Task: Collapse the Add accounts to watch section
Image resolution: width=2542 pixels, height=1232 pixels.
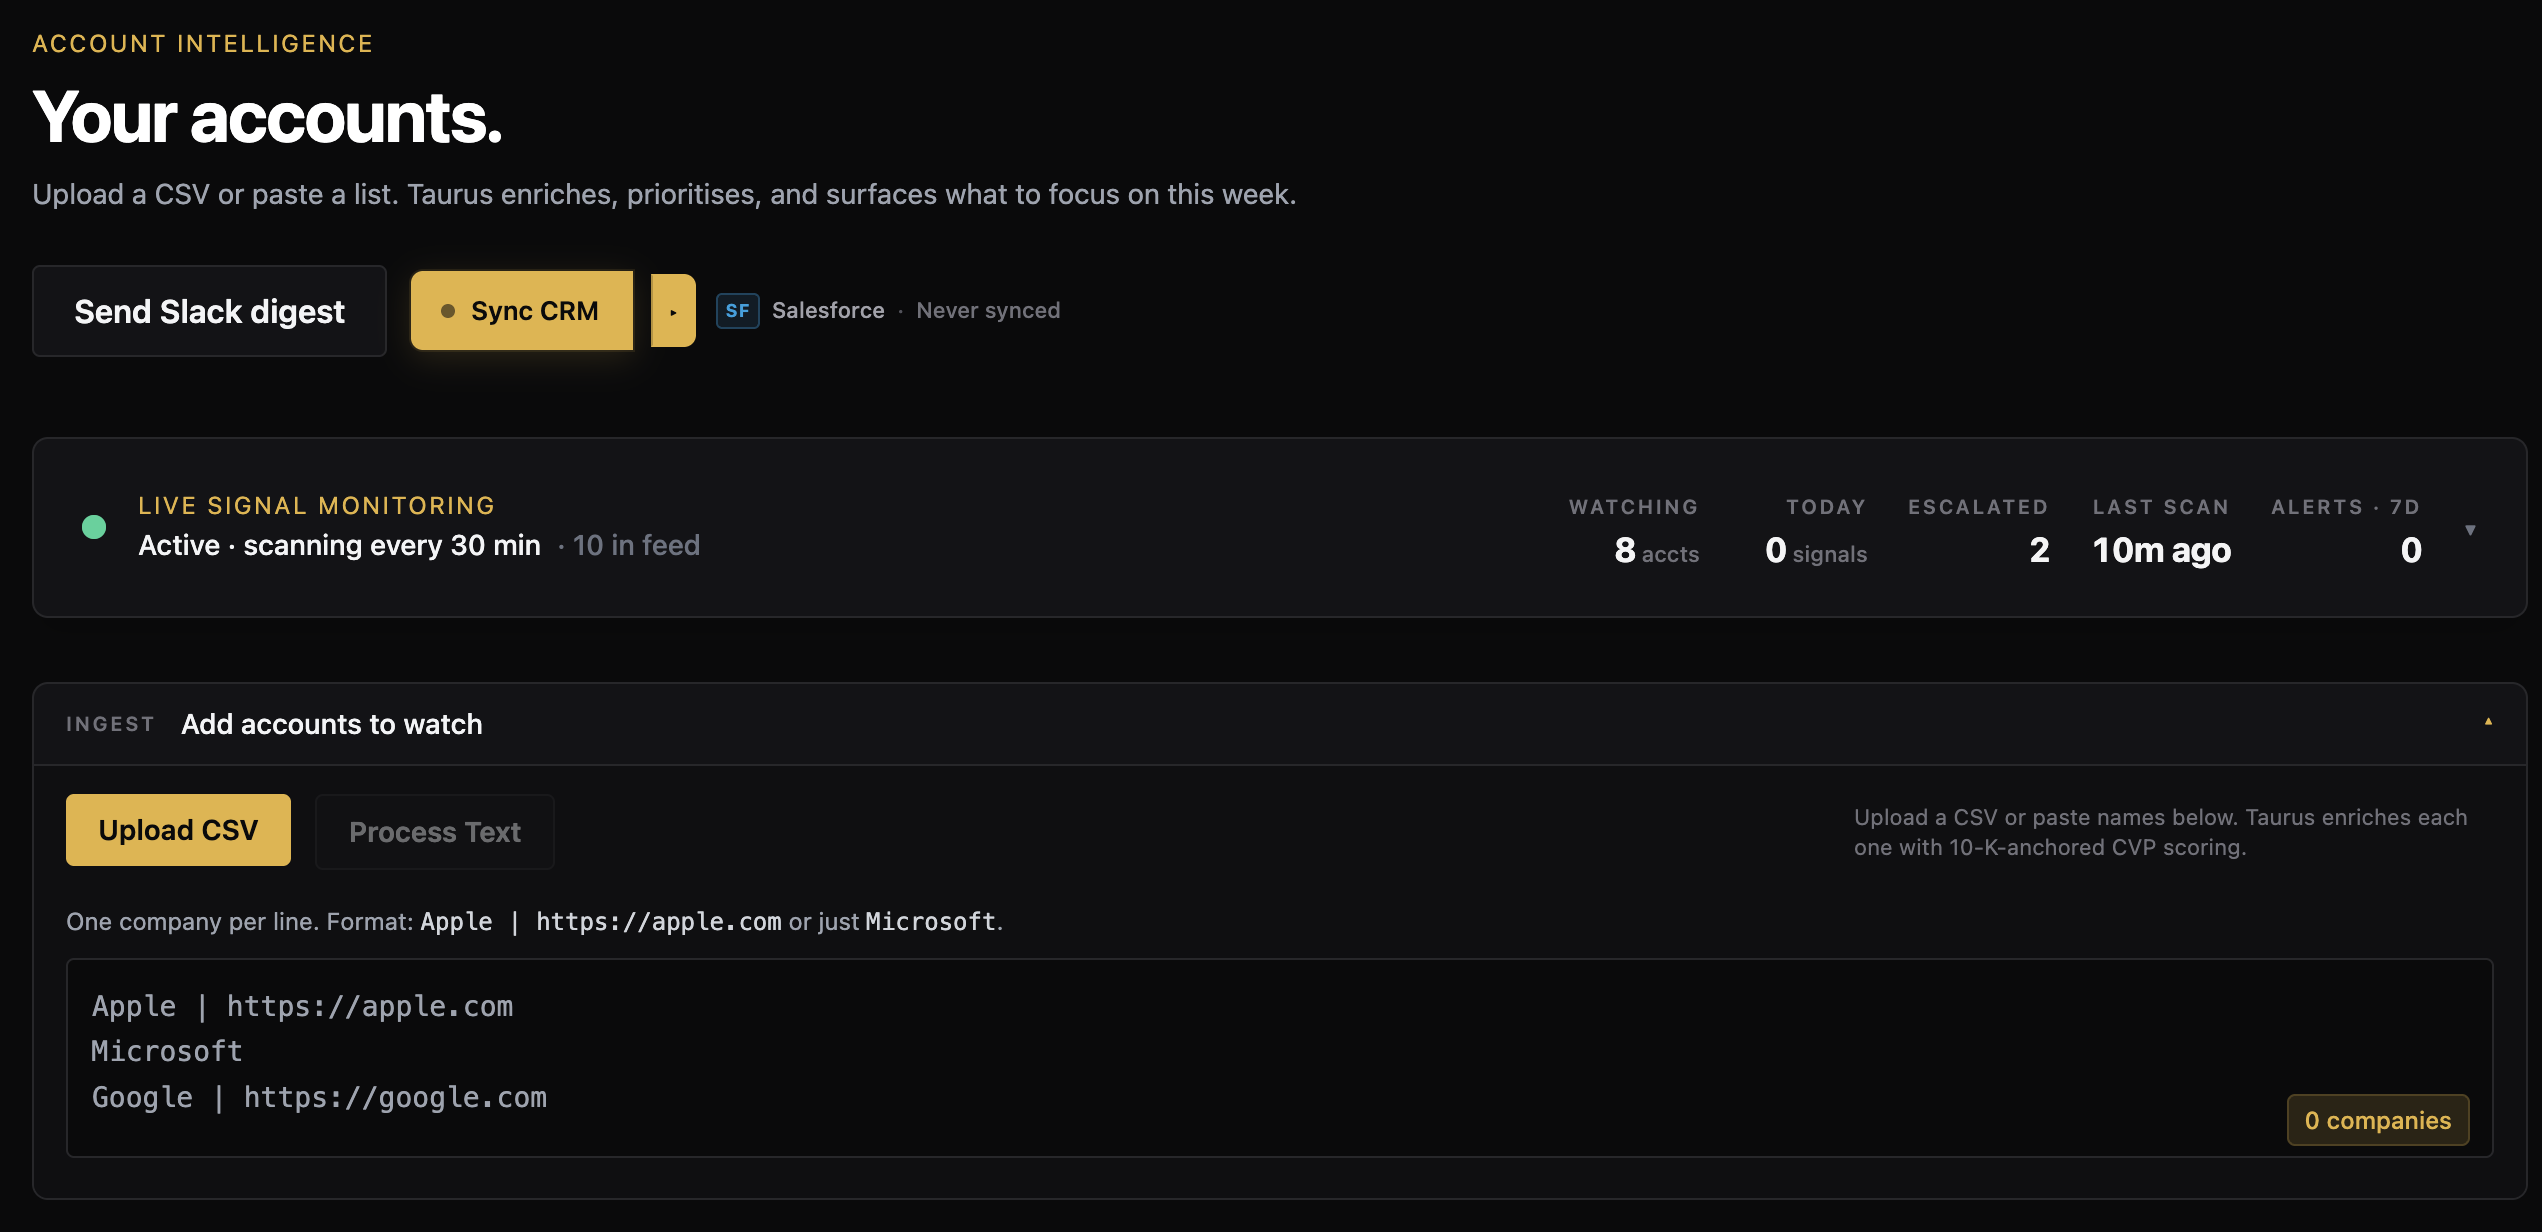Action: (x=2488, y=722)
